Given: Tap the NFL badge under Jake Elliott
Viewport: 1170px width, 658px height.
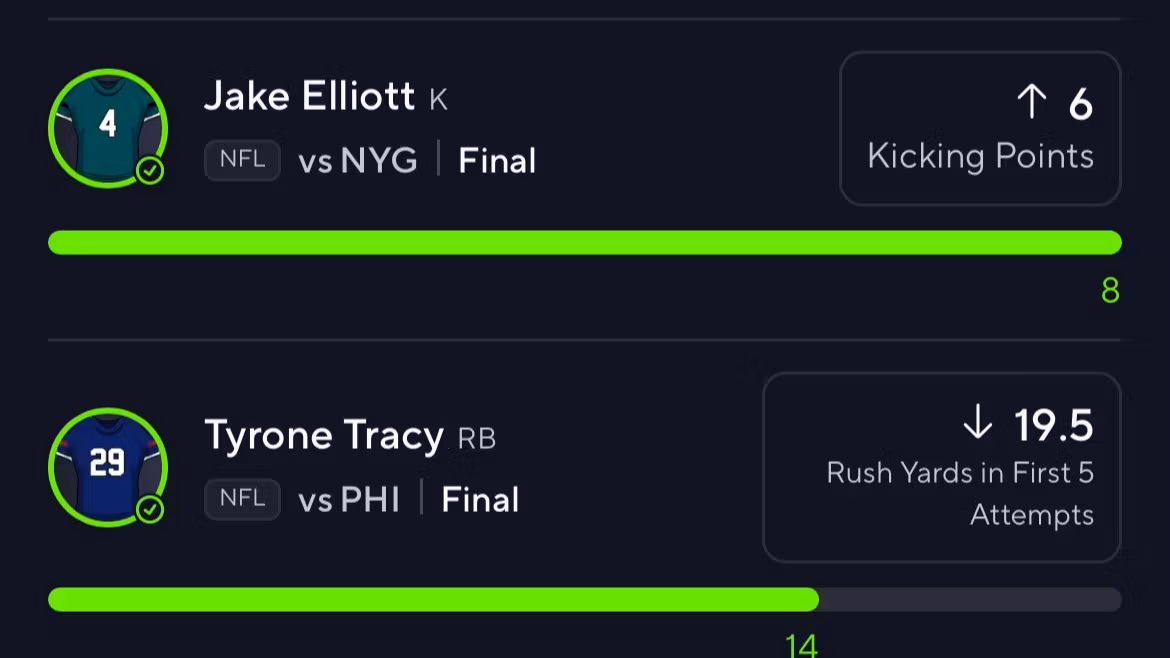Looking at the screenshot, I should coord(242,160).
